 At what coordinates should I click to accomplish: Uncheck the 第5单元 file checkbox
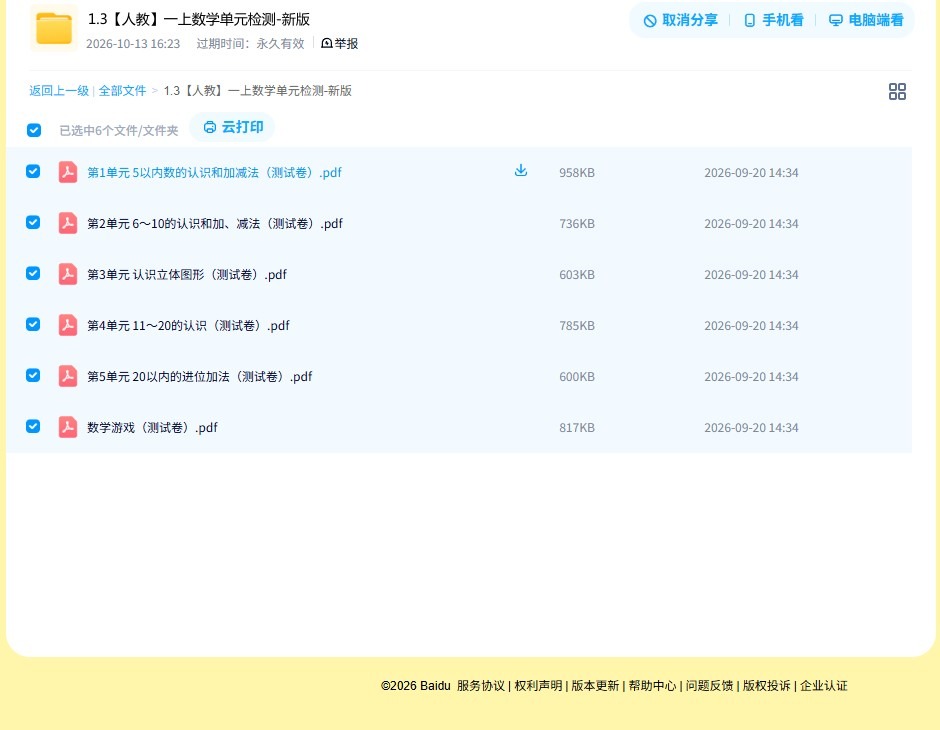[x=33, y=375]
